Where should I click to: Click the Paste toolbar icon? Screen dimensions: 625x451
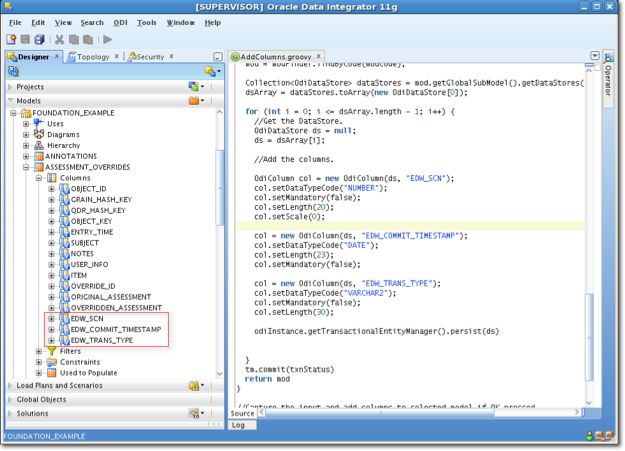coord(88,39)
